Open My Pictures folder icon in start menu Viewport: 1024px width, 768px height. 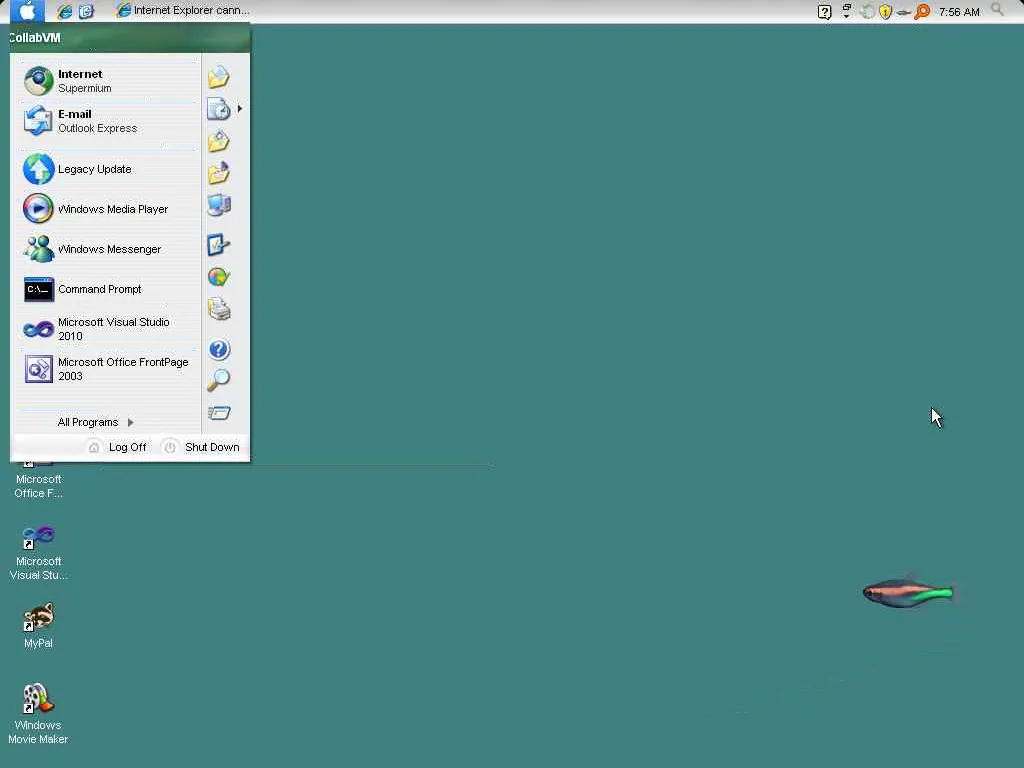219,141
